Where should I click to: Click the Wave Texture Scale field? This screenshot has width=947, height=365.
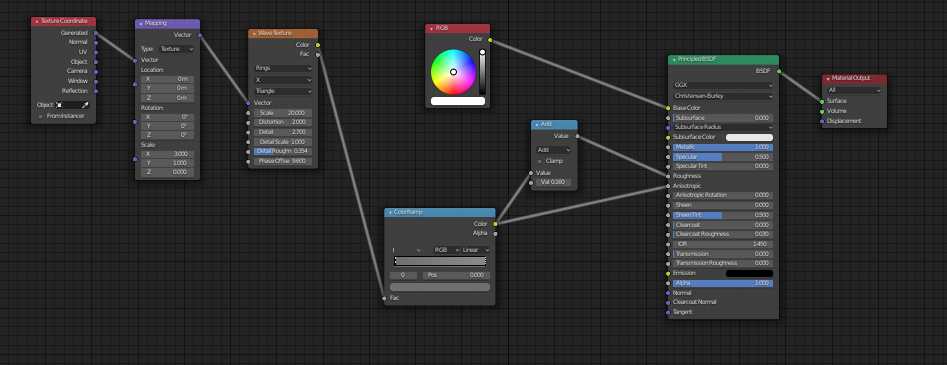click(x=283, y=113)
